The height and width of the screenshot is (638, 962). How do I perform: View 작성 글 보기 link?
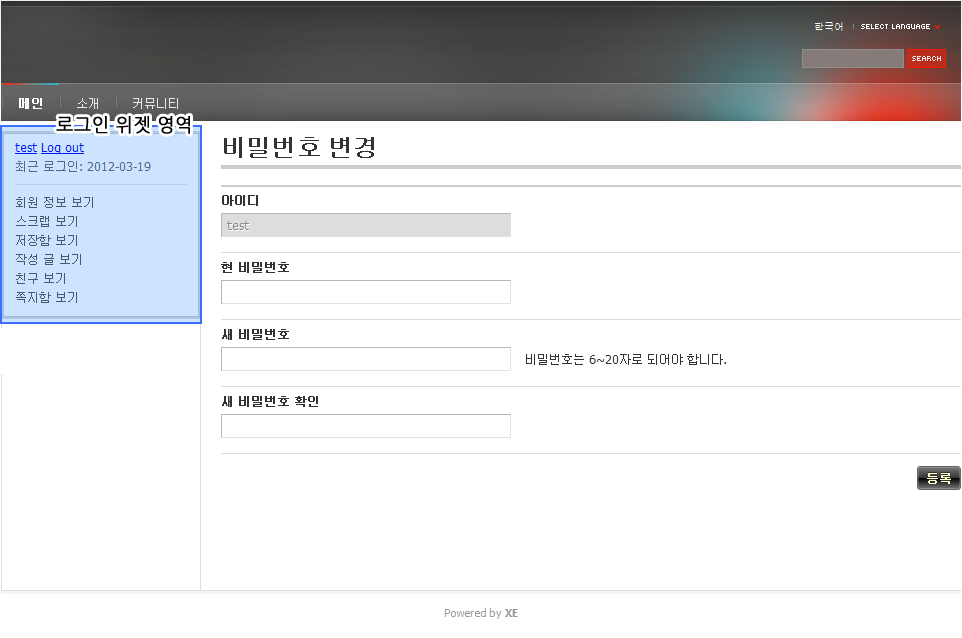[x=49, y=259]
